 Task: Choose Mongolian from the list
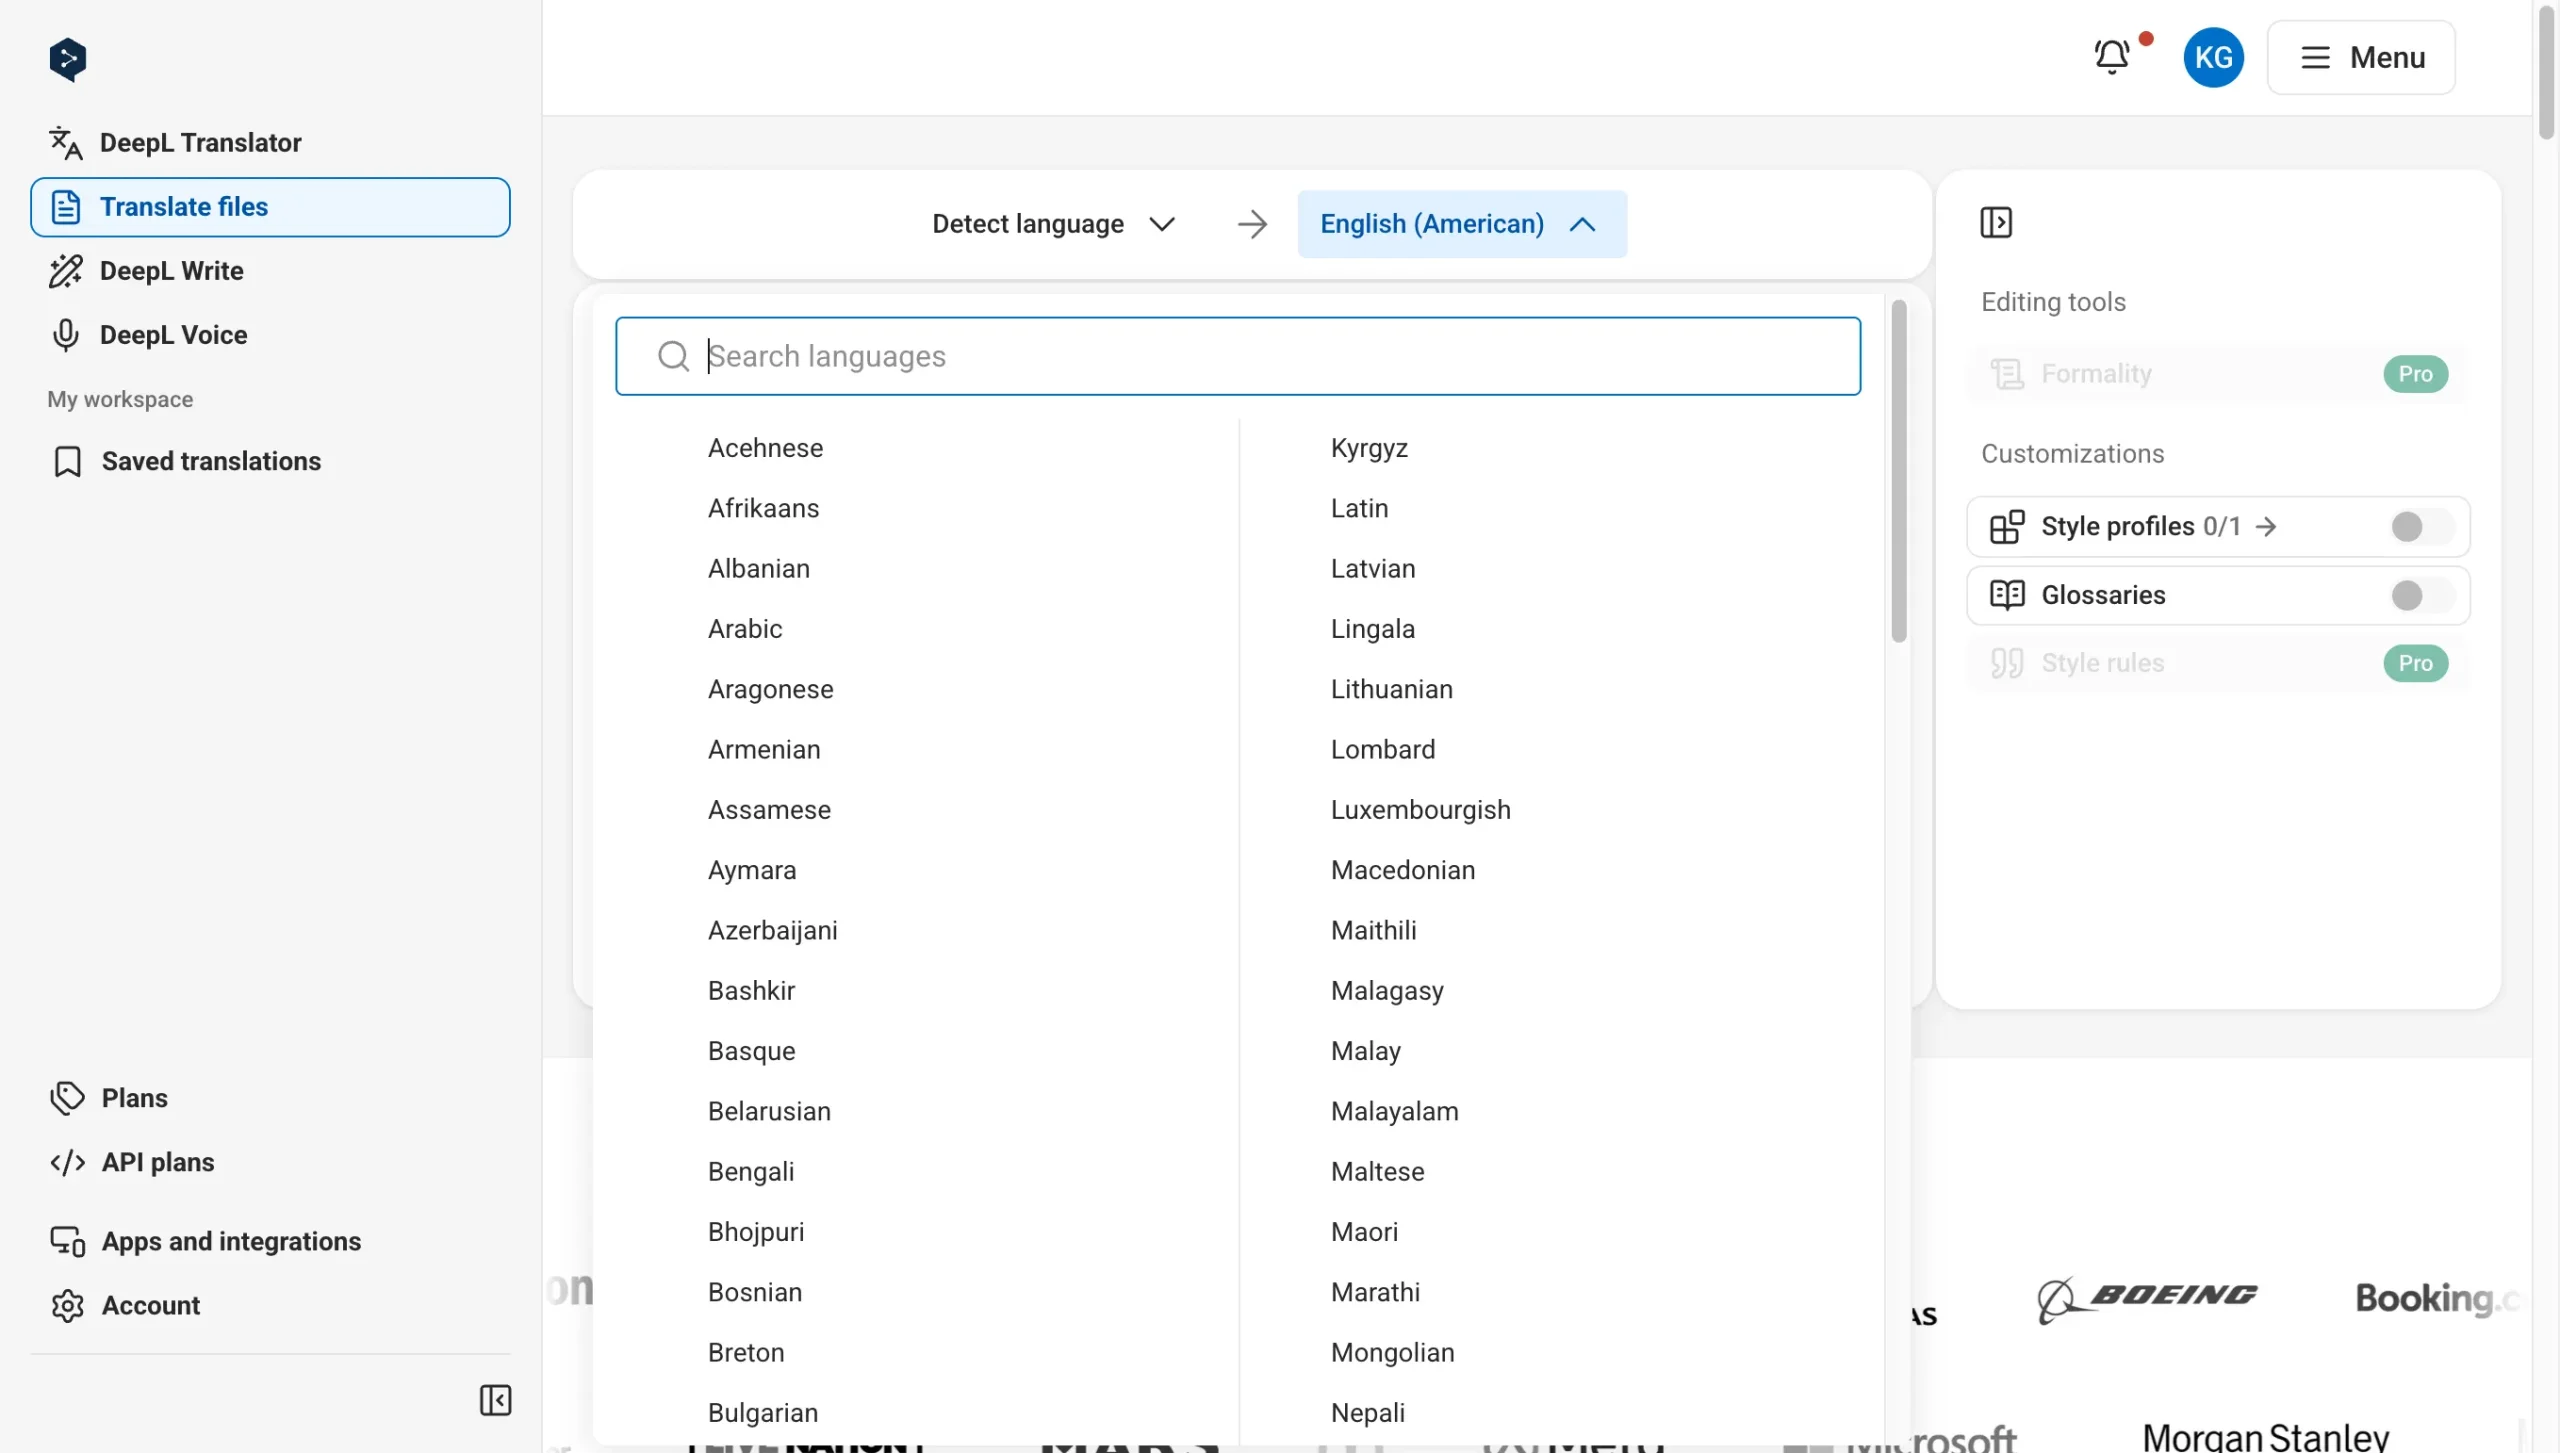(1392, 1353)
